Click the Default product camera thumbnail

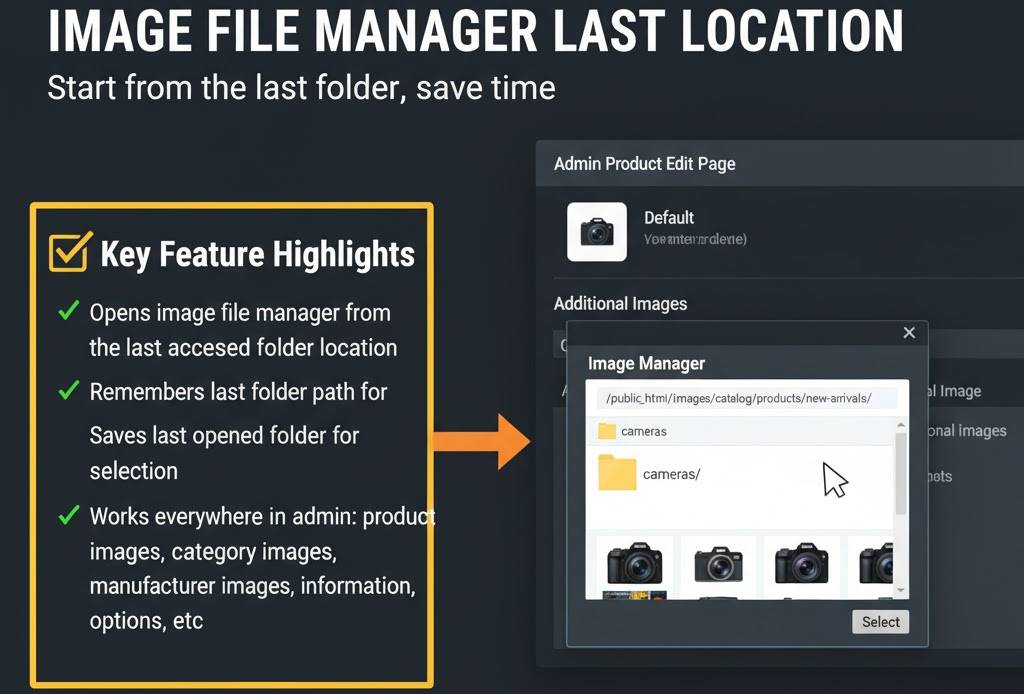point(597,232)
